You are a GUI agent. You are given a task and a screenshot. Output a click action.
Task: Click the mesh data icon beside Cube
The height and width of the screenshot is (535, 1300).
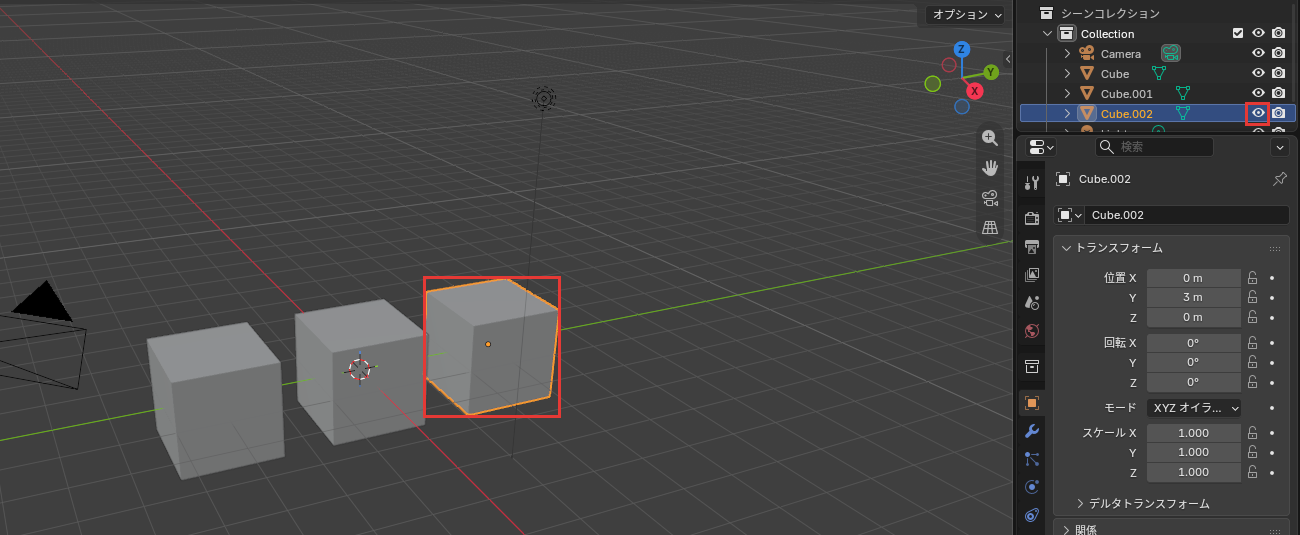[x=1159, y=73]
